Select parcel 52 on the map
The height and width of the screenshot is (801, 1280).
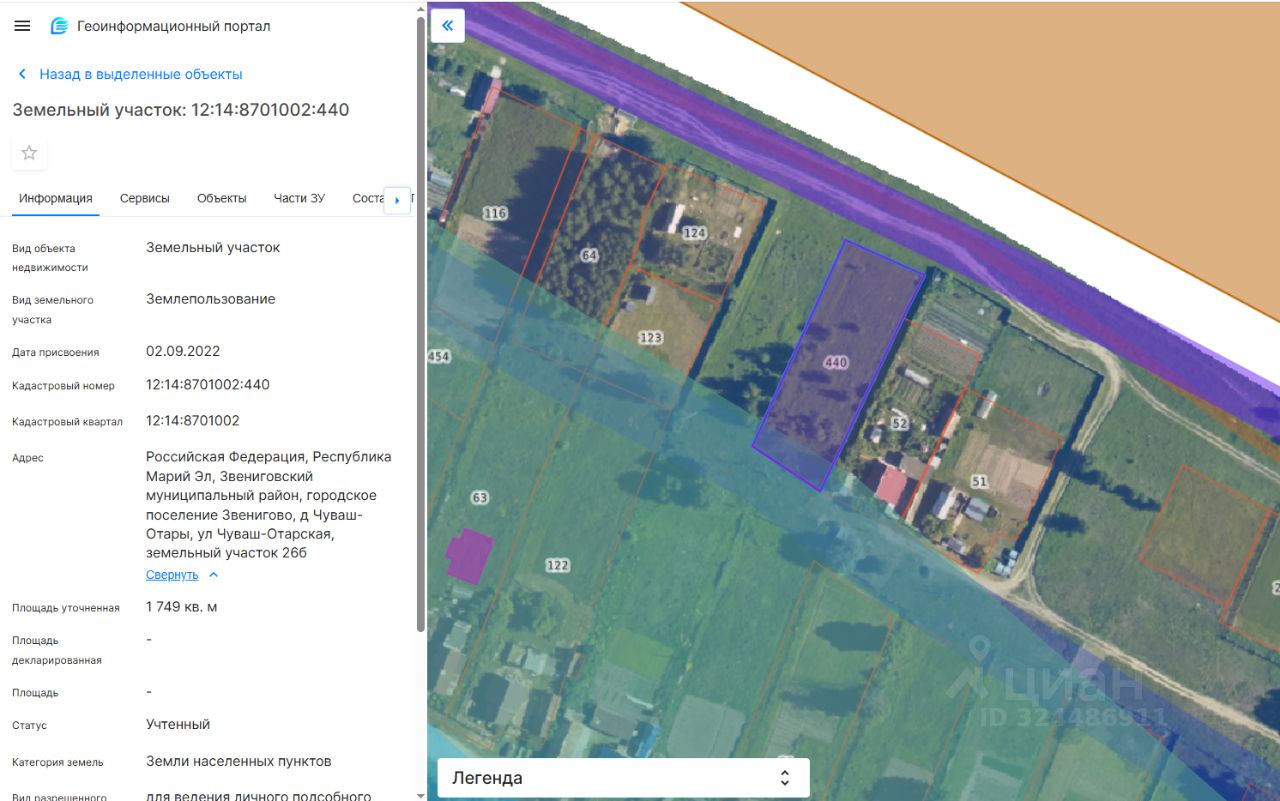(899, 423)
